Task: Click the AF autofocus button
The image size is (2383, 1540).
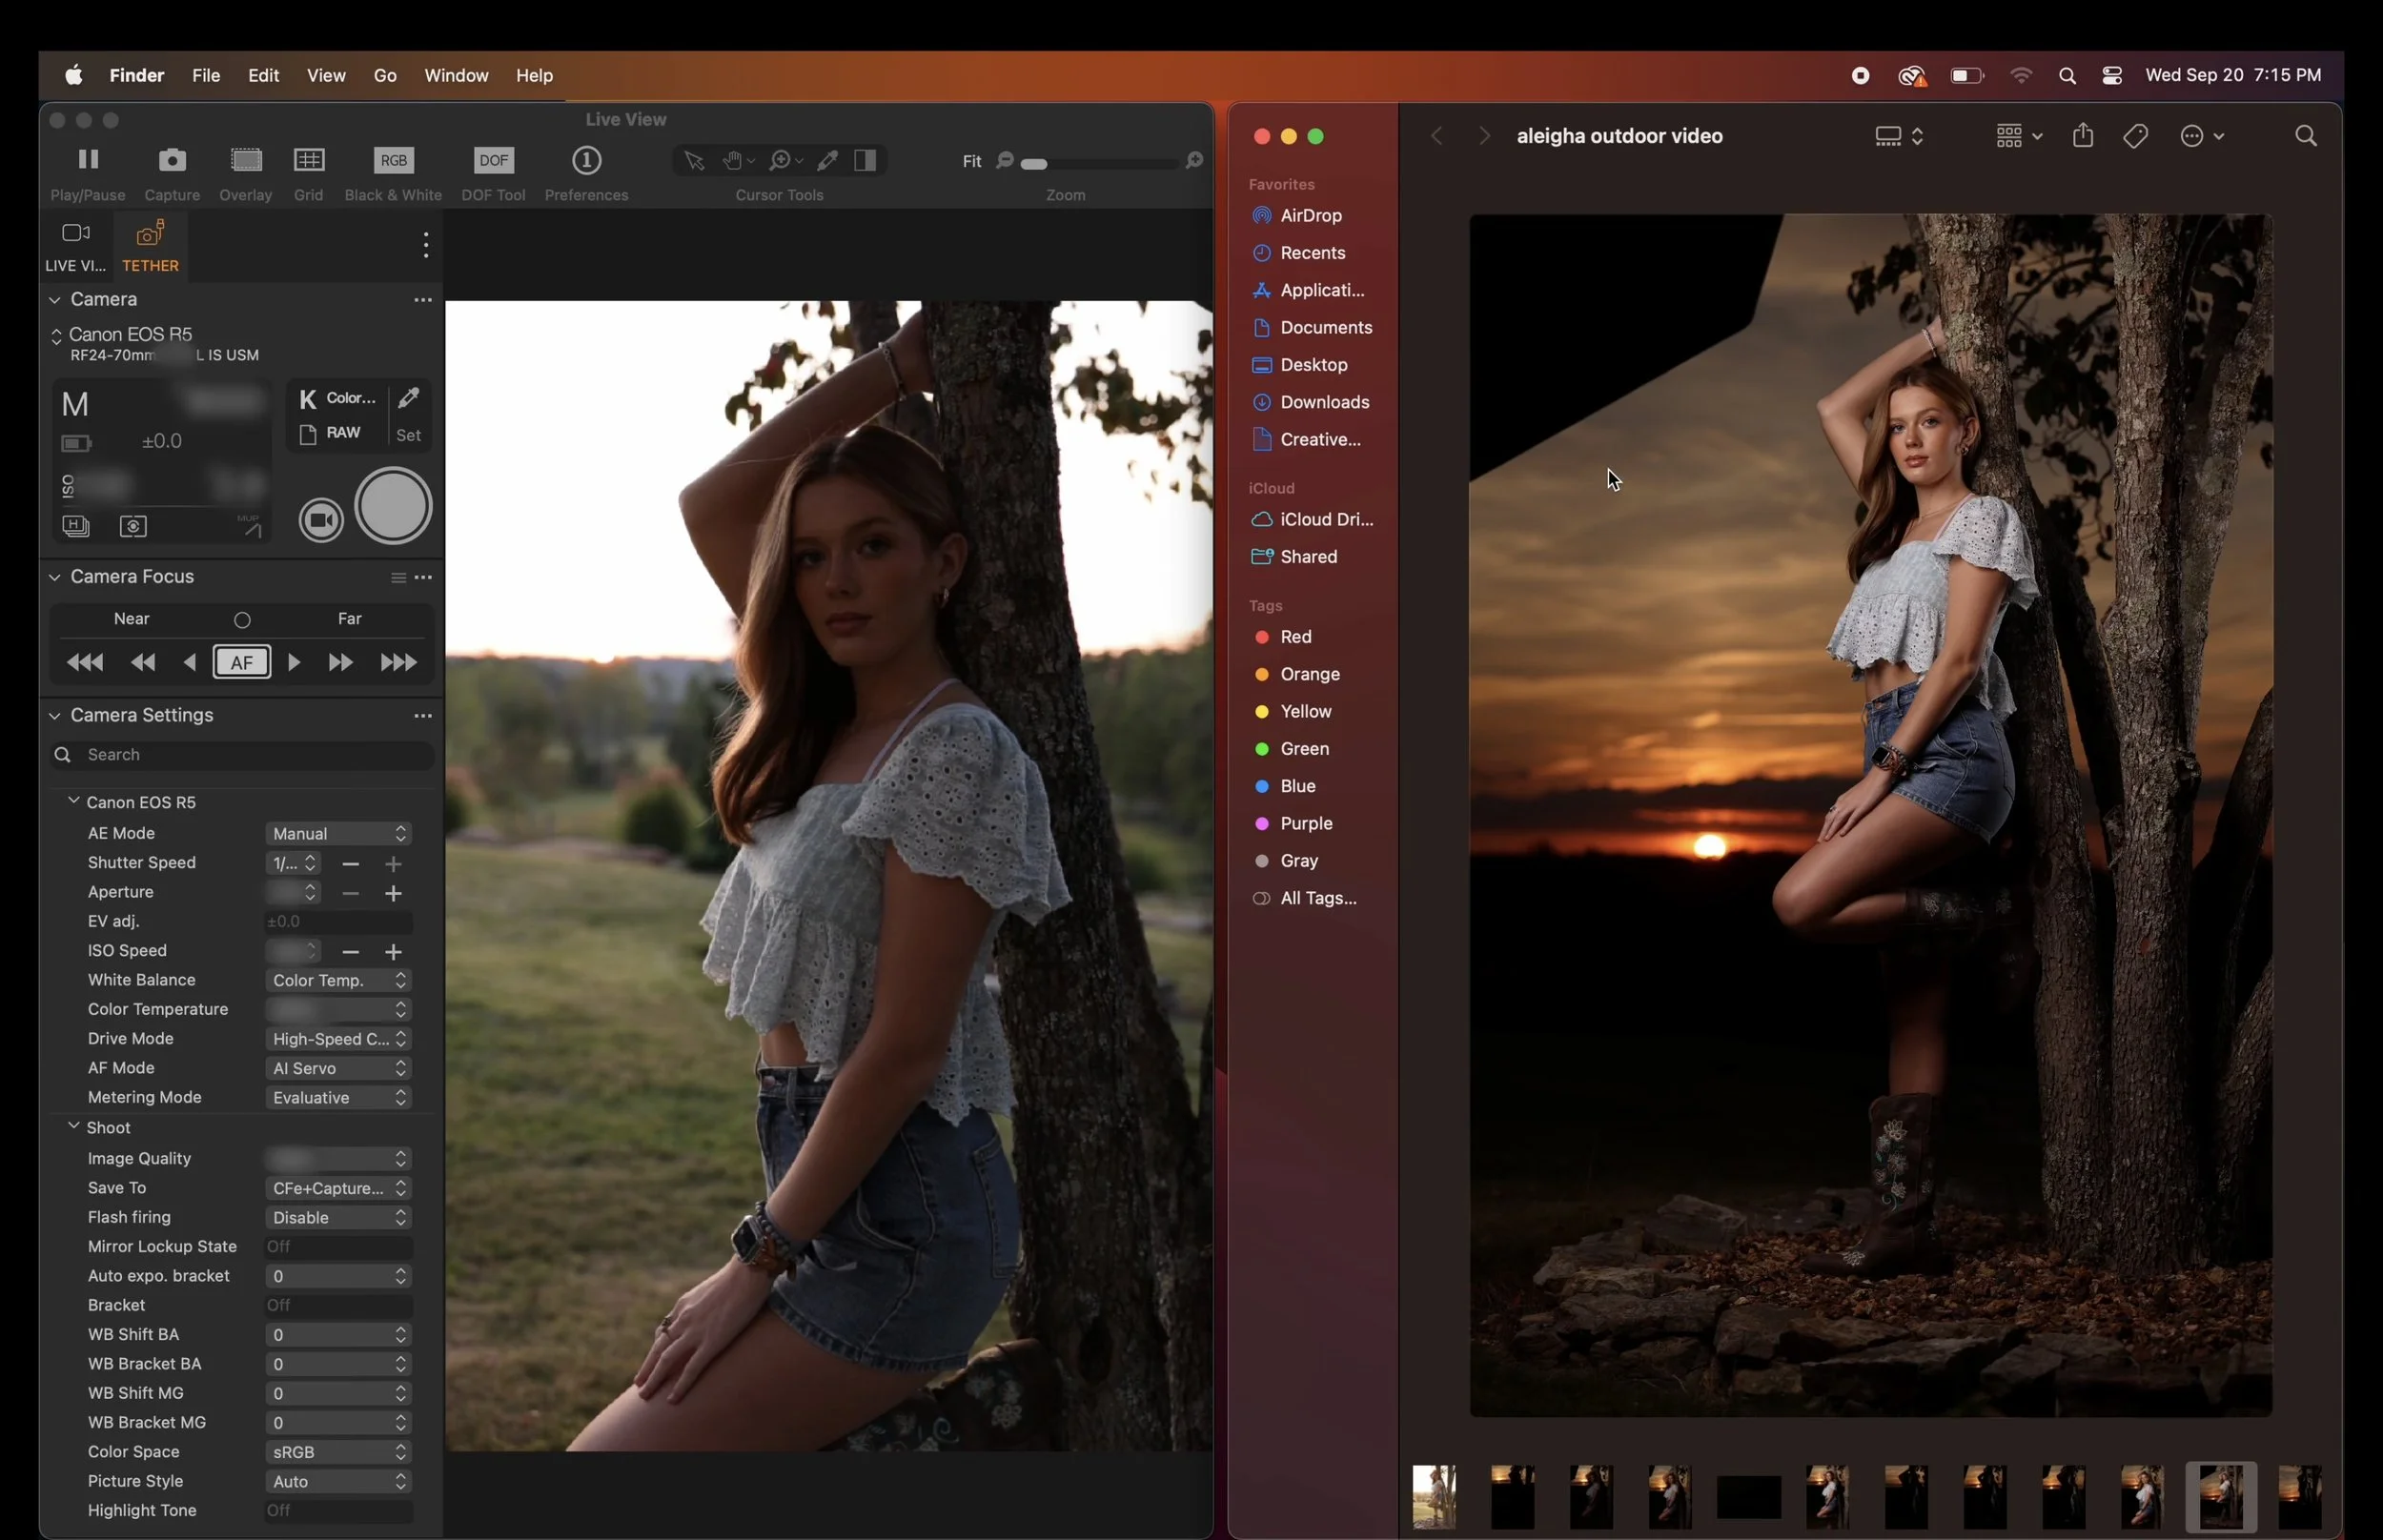Action: click(x=242, y=663)
